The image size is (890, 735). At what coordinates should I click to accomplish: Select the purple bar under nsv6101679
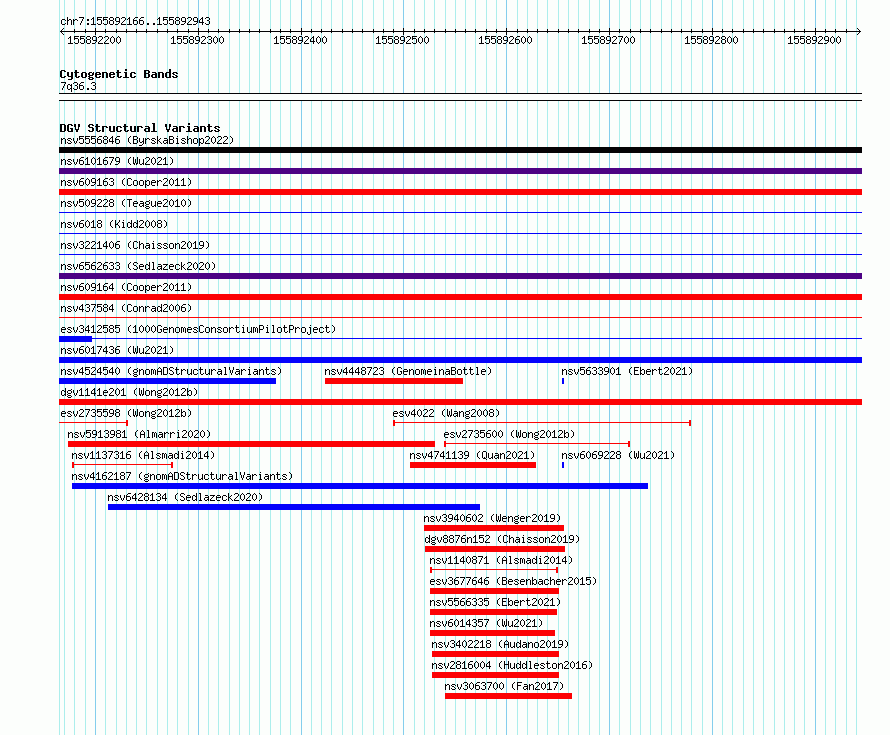(x=460, y=171)
